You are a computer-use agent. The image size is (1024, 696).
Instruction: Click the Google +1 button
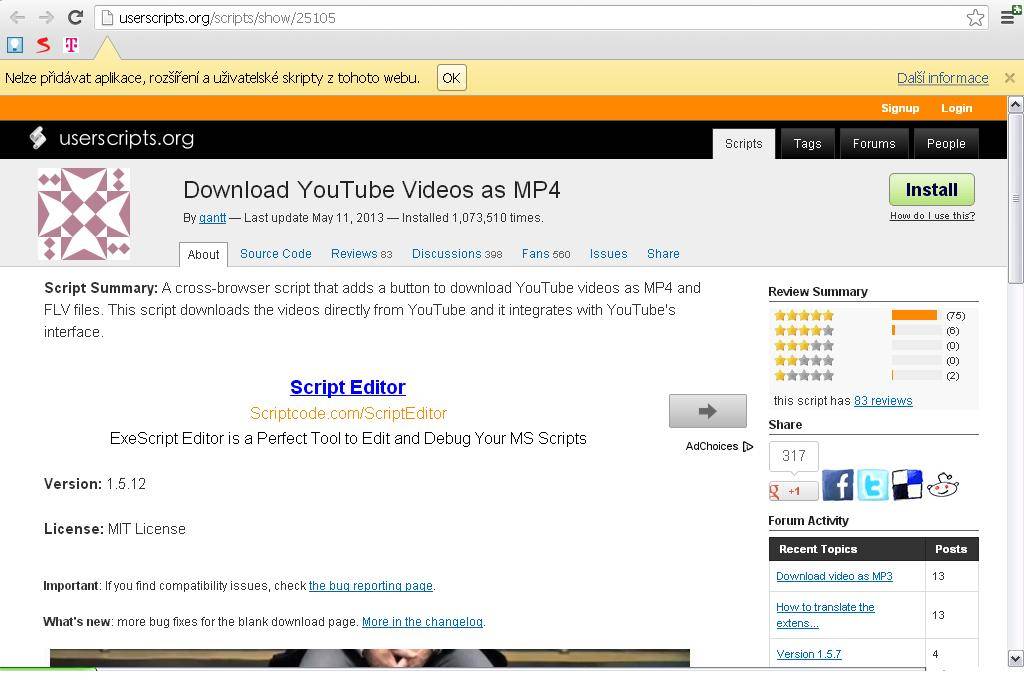click(x=793, y=491)
